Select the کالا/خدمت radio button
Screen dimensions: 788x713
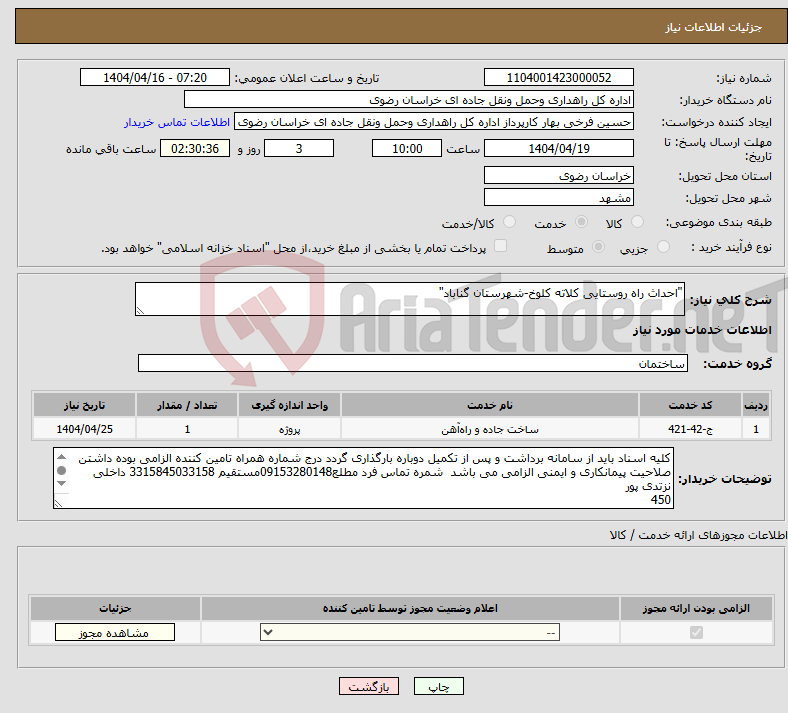[x=510, y=222]
